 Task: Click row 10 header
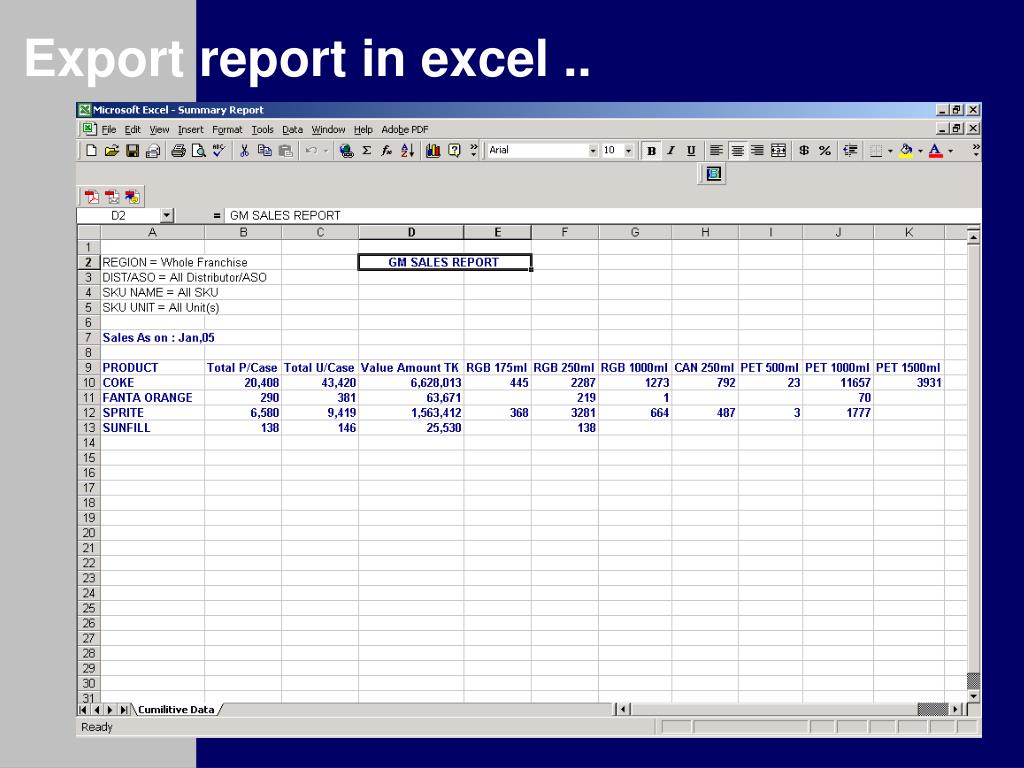point(89,383)
